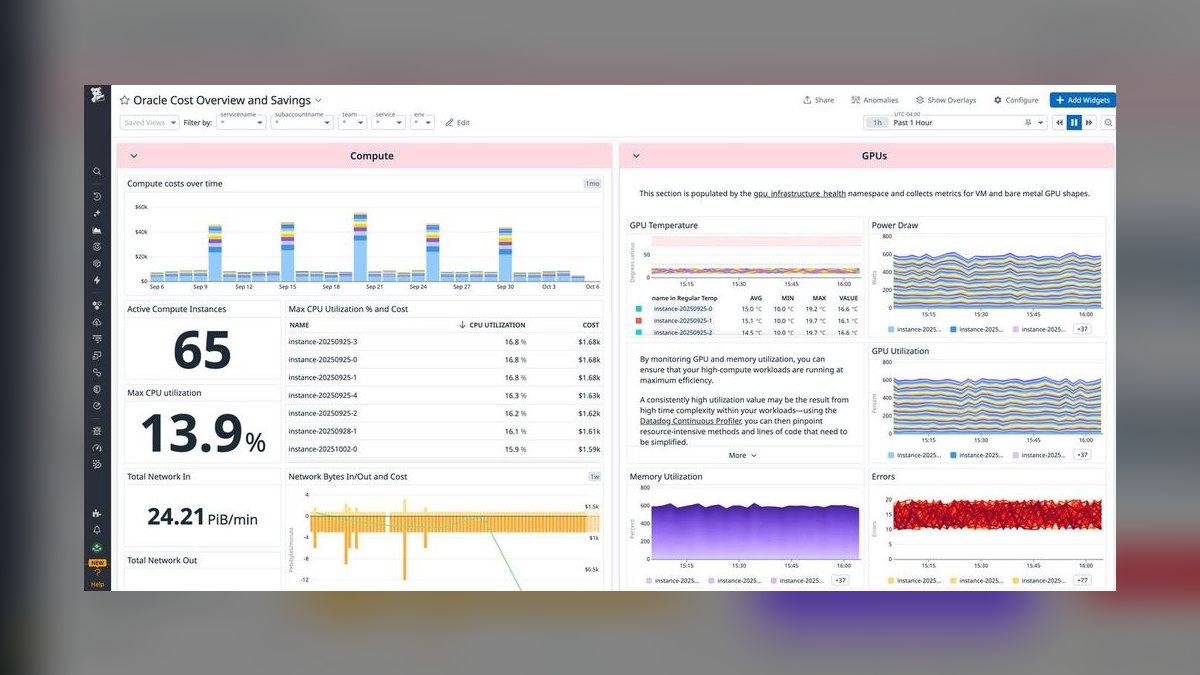The width and height of the screenshot is (1200, 675).
Task: Open the Datadog logo home icon
Action: [x=97, y=95]
